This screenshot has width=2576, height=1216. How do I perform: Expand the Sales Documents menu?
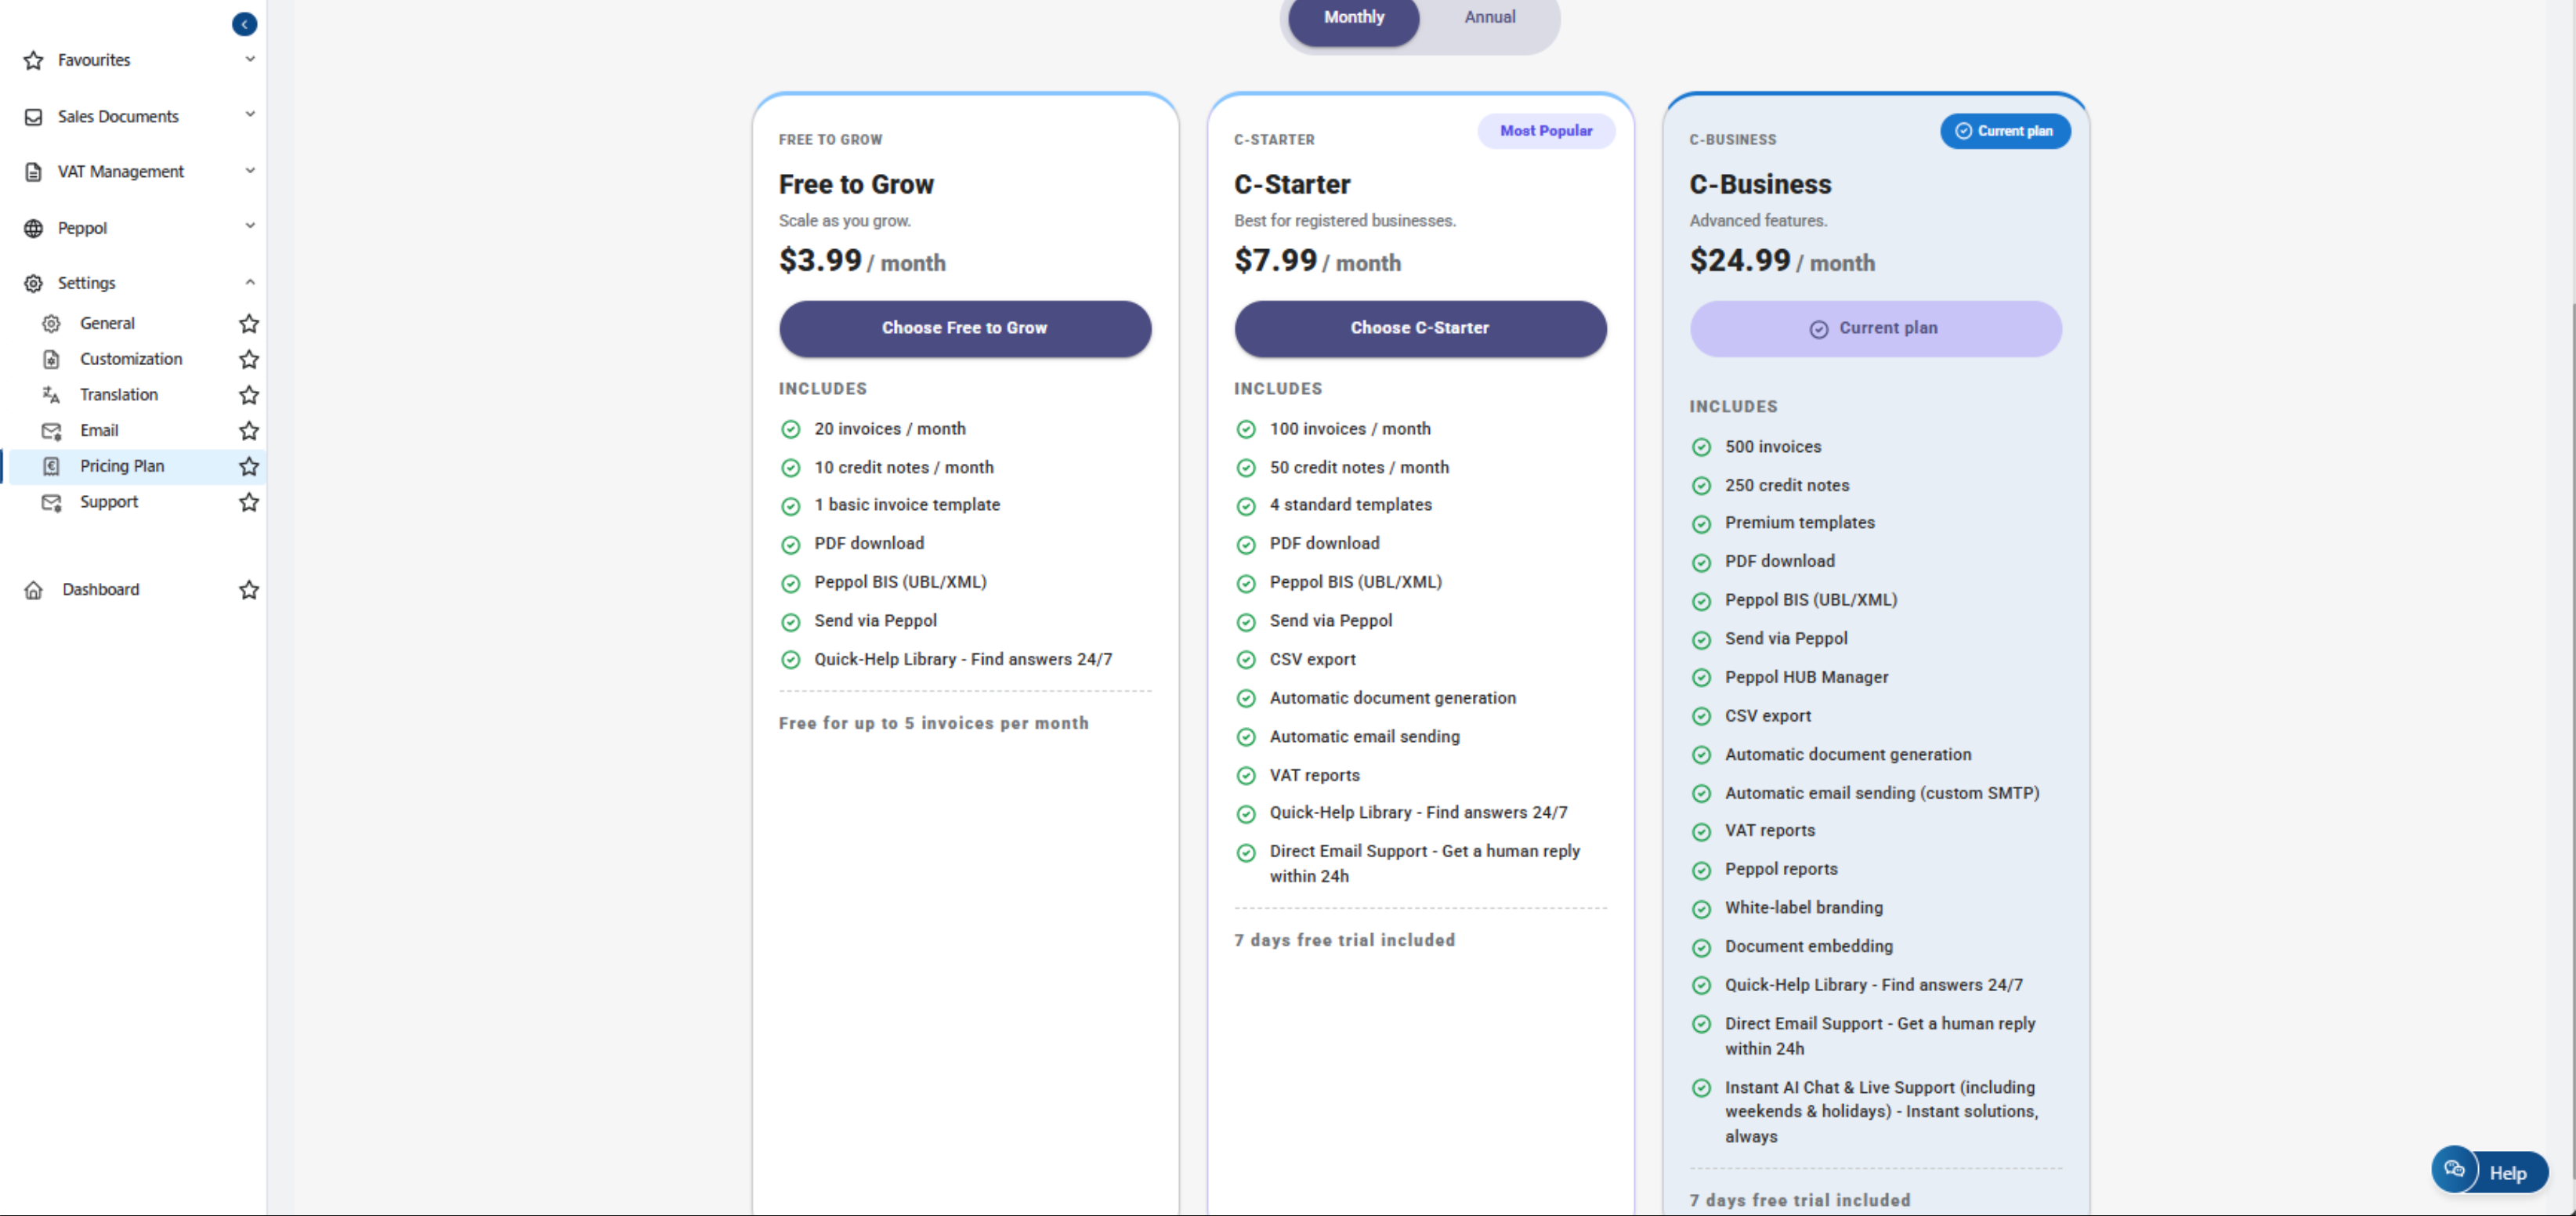[250, 115]
